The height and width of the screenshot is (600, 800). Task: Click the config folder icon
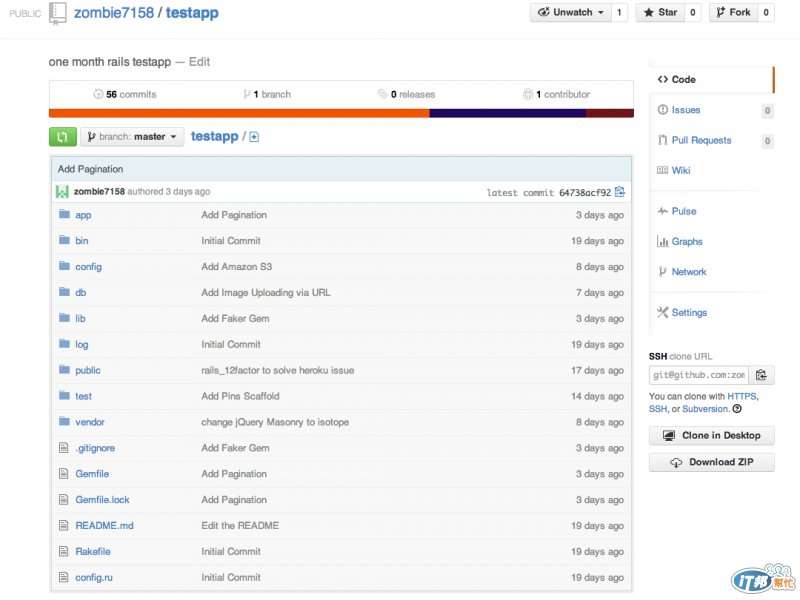pyautogui.click(x=64, y=266)
